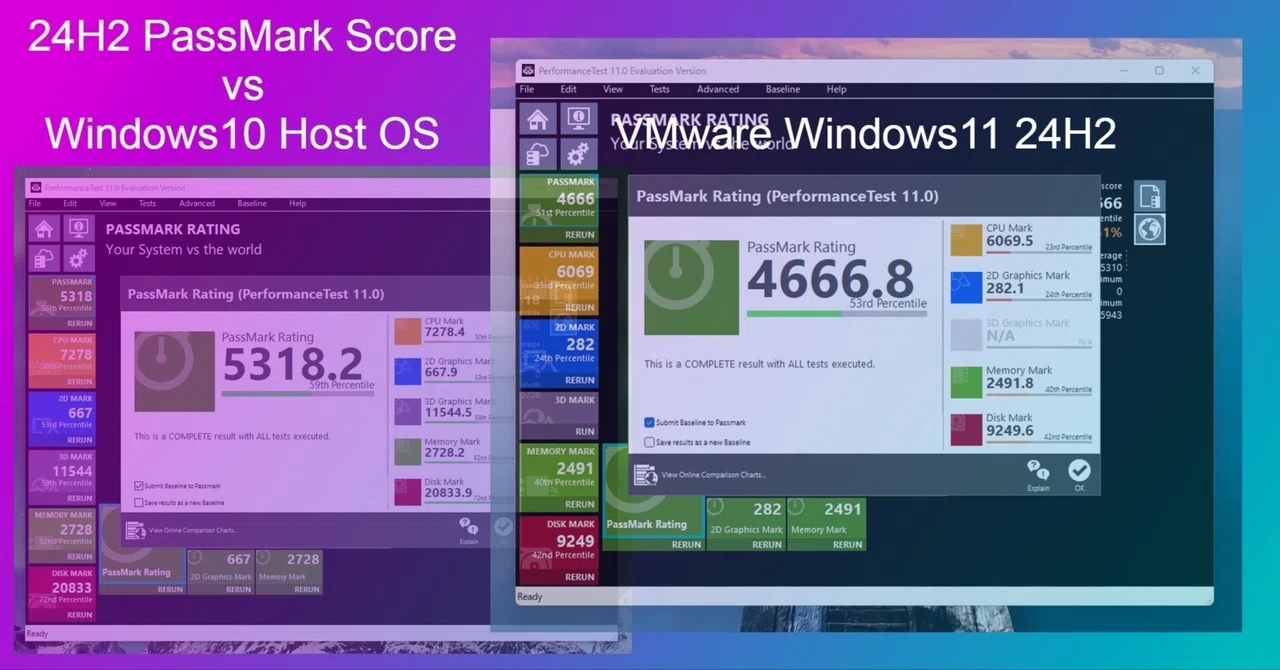1280x670 pixels.
Task: Maximize the right VMware PerformanceTest window
Action: [x=1159, y=70]
